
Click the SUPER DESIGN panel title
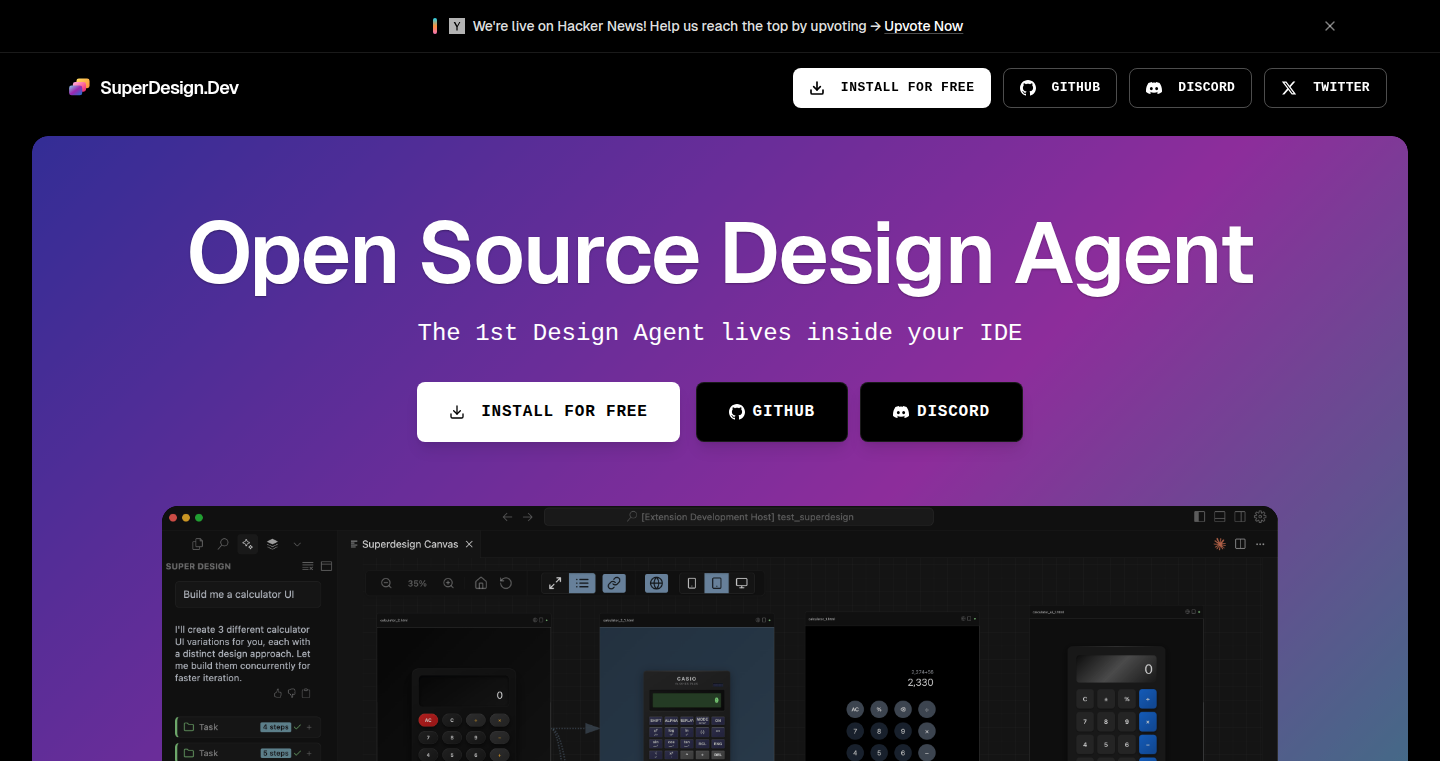[198, 566]
